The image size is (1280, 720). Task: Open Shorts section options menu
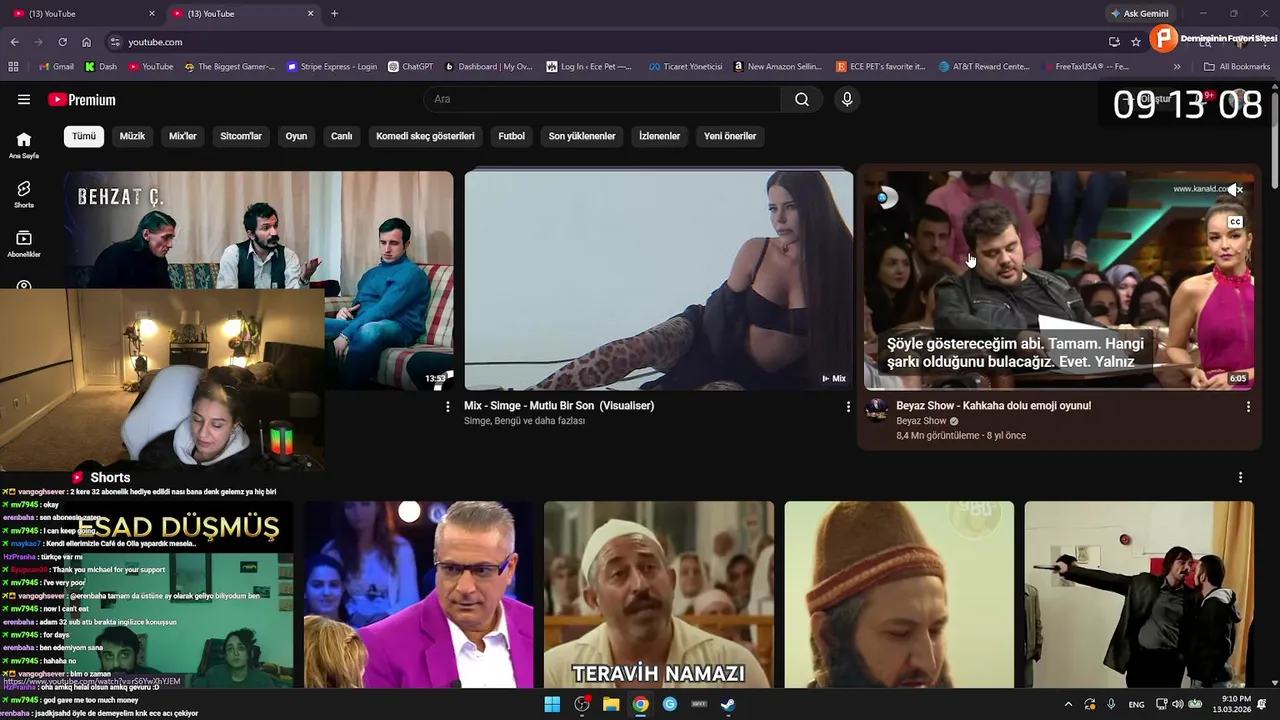point(1240,478)
